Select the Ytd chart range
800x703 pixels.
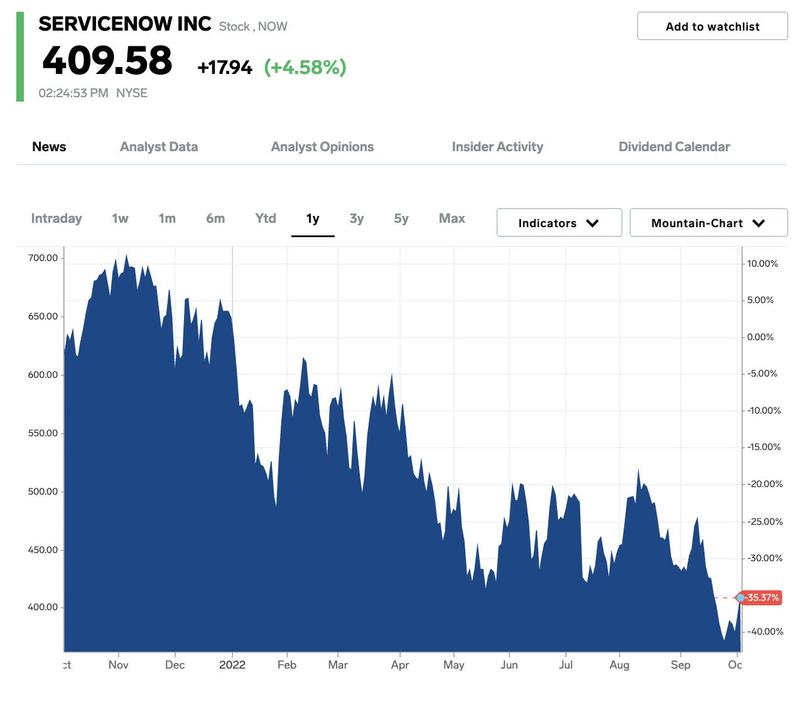coord(265,218)
